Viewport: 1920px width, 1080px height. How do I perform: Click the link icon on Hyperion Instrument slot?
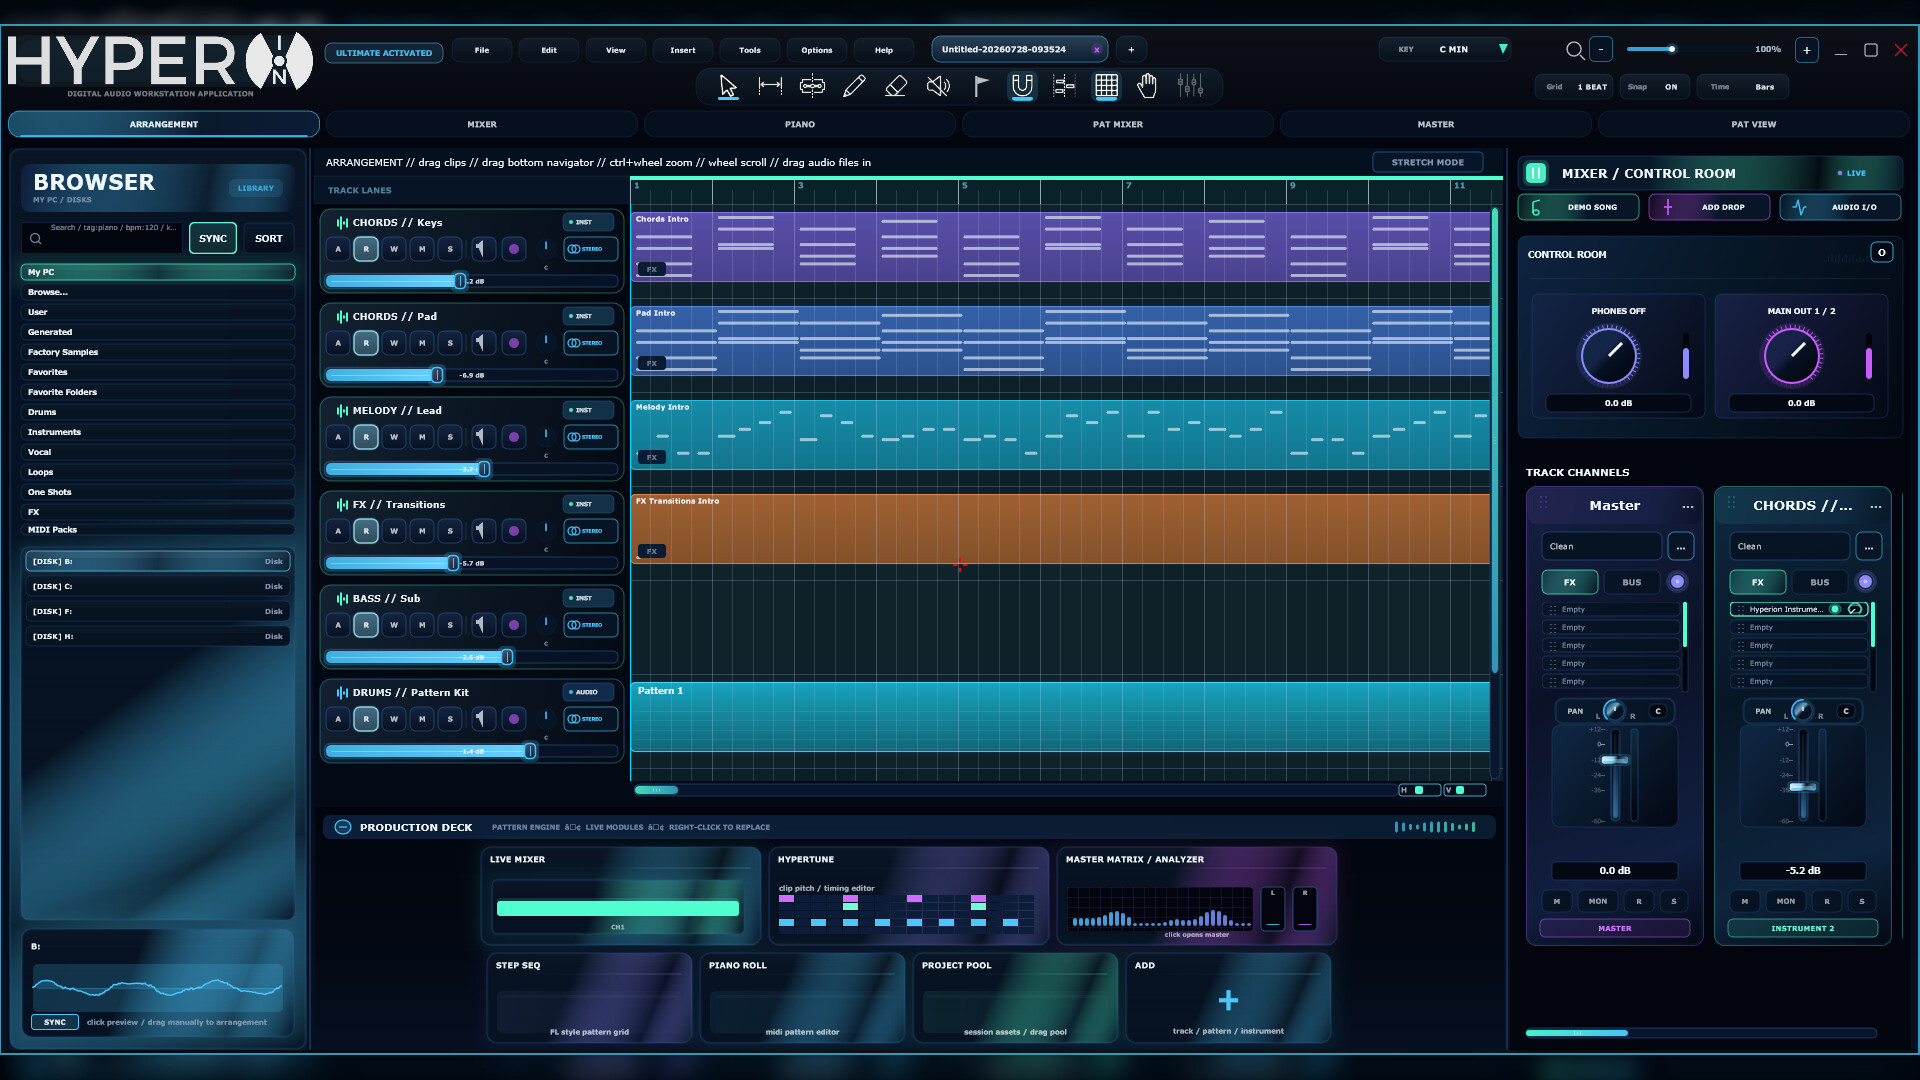pos(1855,609)
